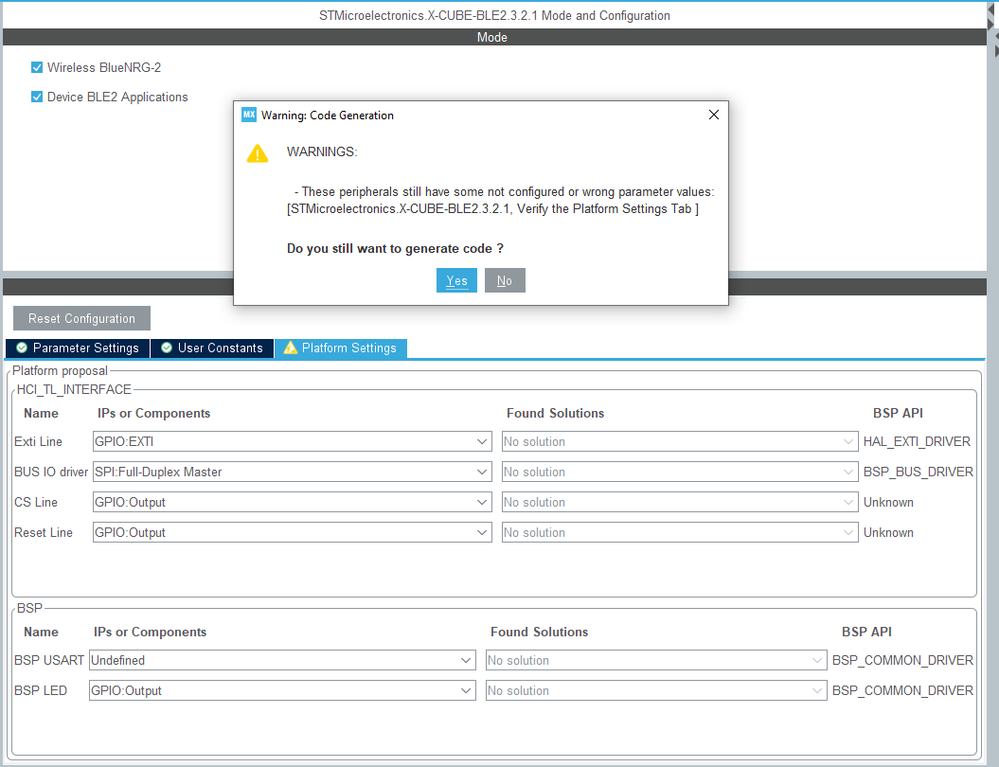
Task: Click the BUS IO driver row label
Action: coord(51,472)
